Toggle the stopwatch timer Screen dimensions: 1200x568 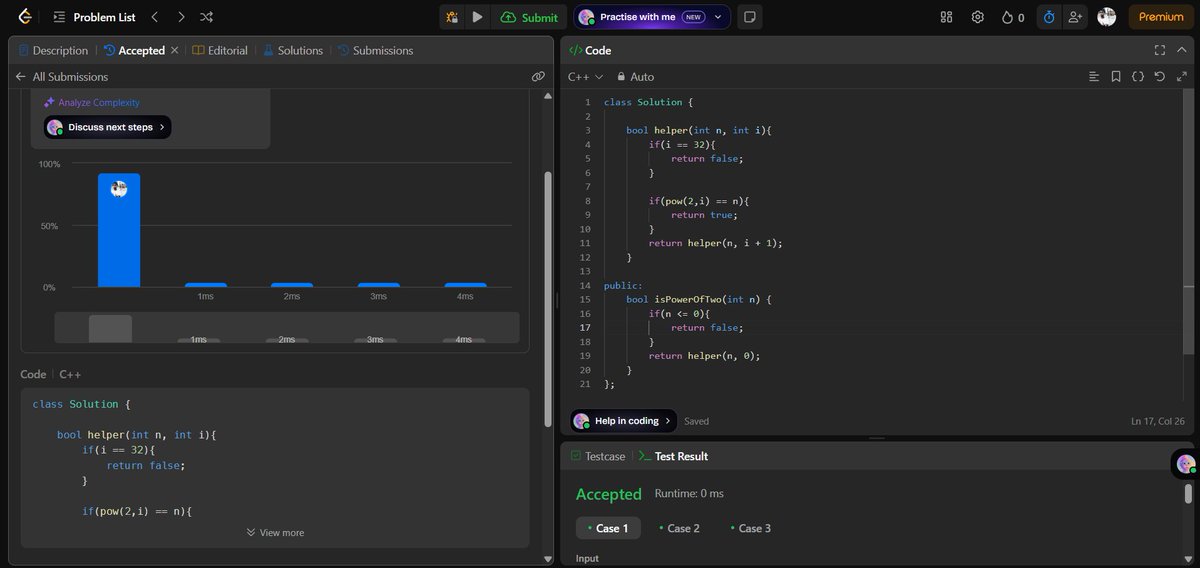coord(1049,17)
